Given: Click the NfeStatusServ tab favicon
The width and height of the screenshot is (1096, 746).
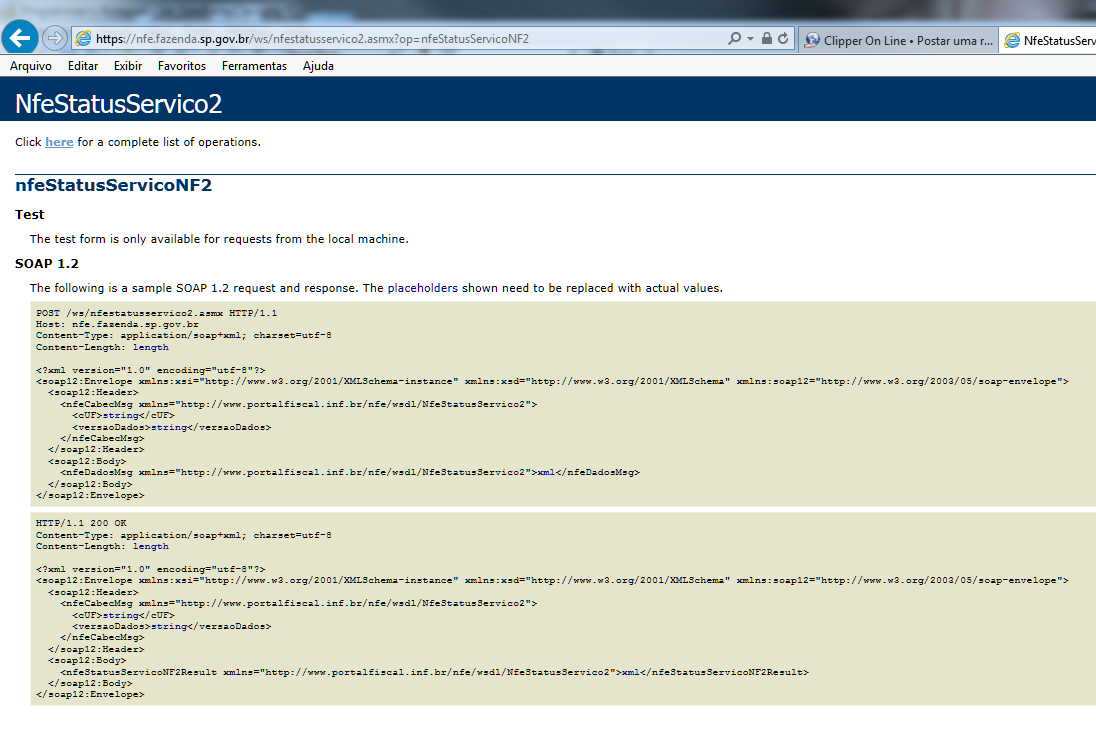Looking at the screenshot, I should coord(1011,41).
